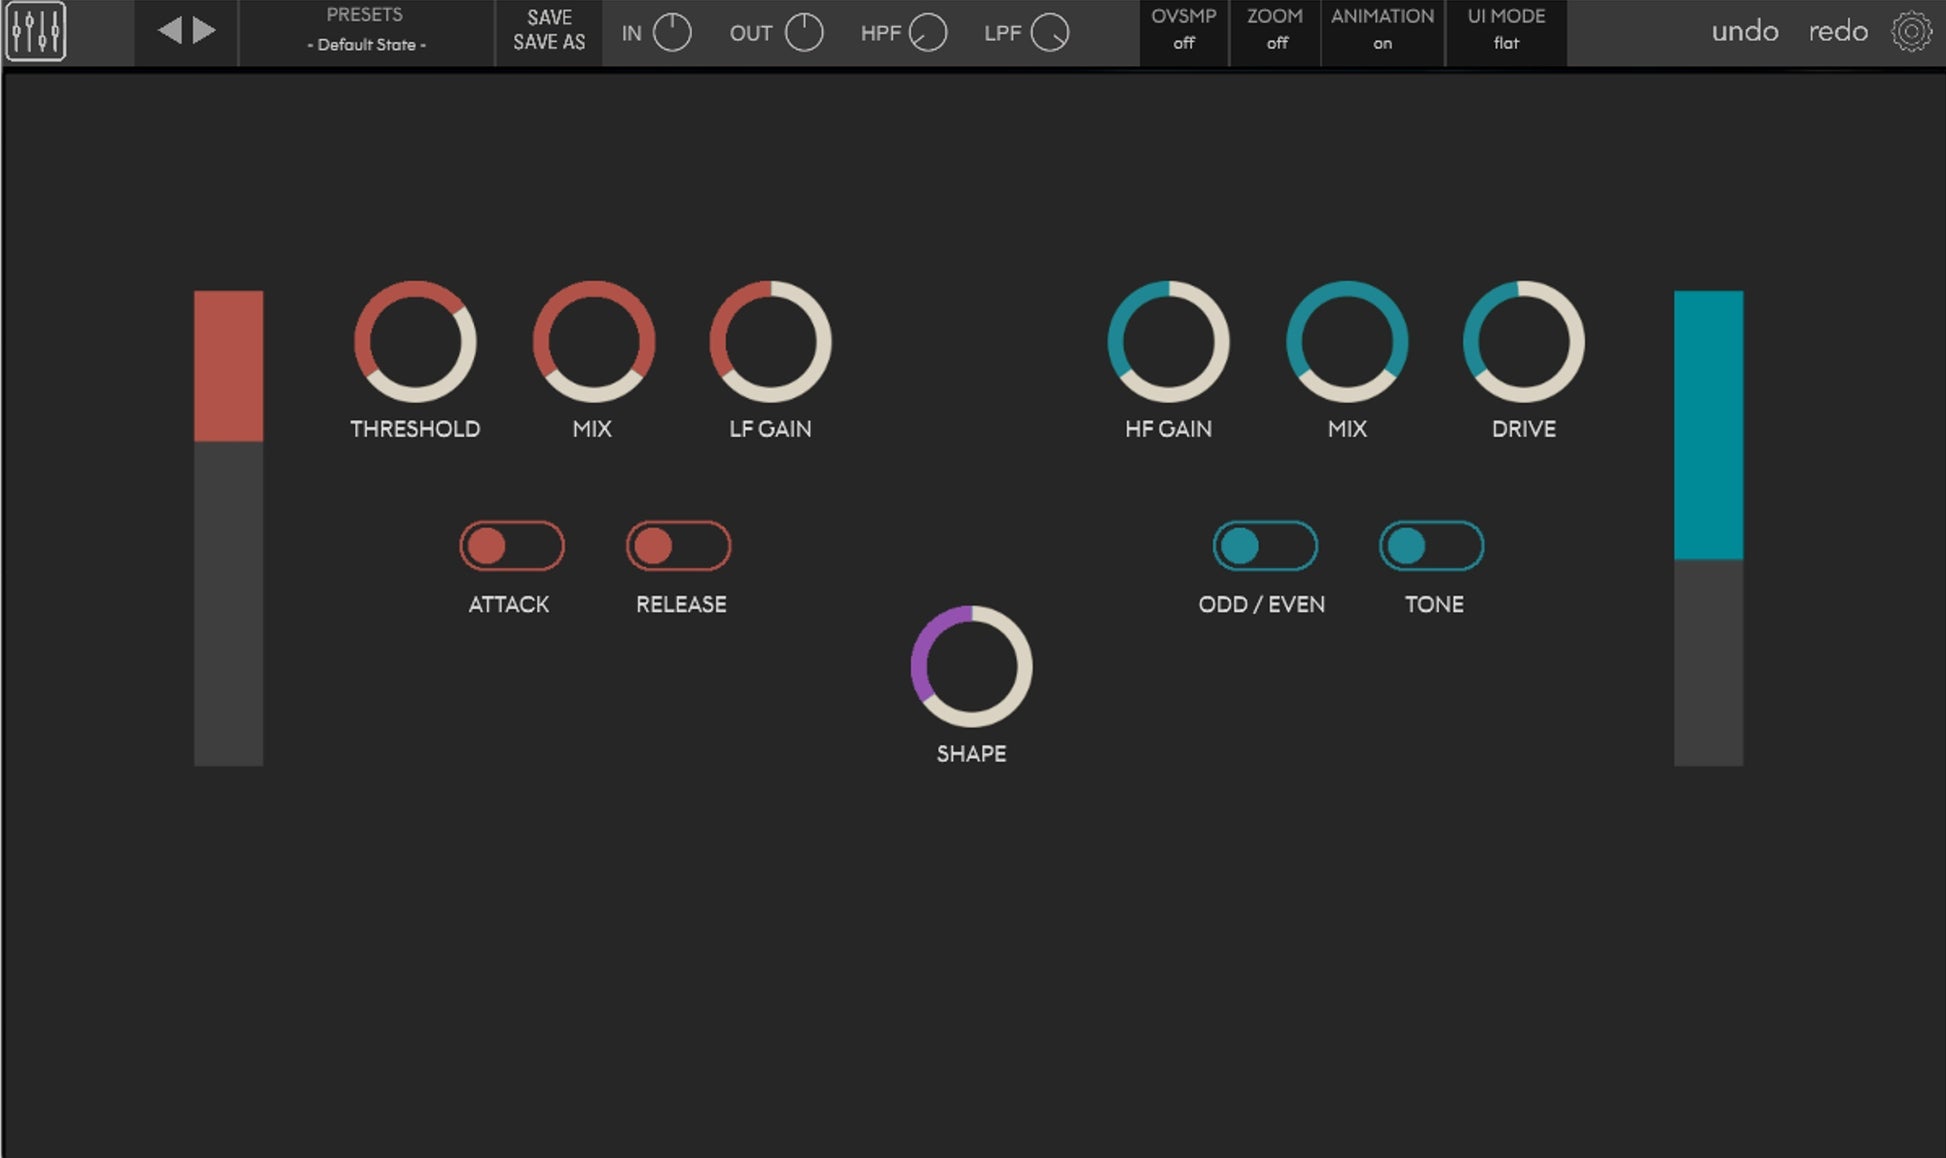Click the undo button
This screenshot has height=1158, width=1946.
[1745, 32]
